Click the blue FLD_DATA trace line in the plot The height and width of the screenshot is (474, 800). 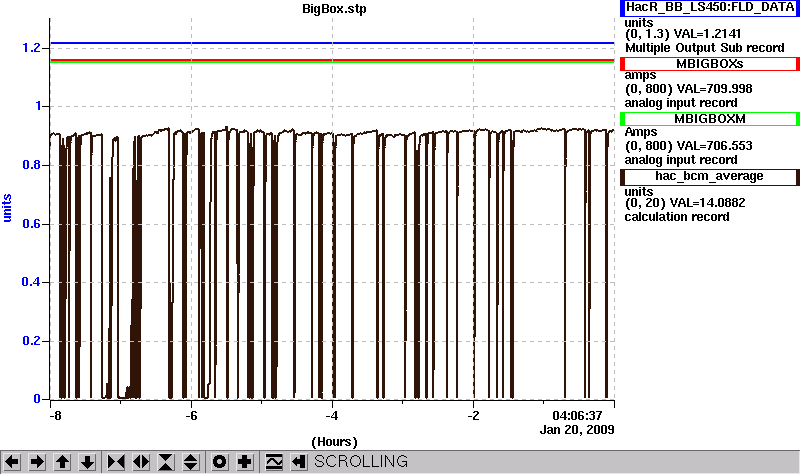pos(332,43)
